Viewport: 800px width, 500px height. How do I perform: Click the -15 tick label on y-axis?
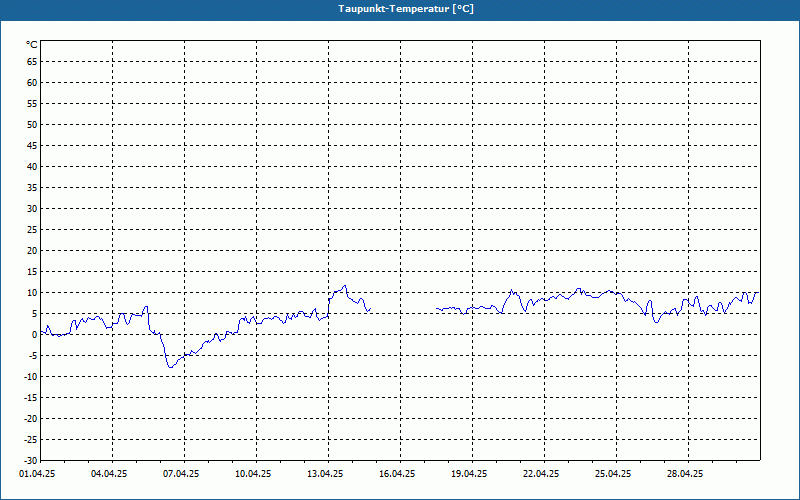pyautogui.click(x=30, y=398)
